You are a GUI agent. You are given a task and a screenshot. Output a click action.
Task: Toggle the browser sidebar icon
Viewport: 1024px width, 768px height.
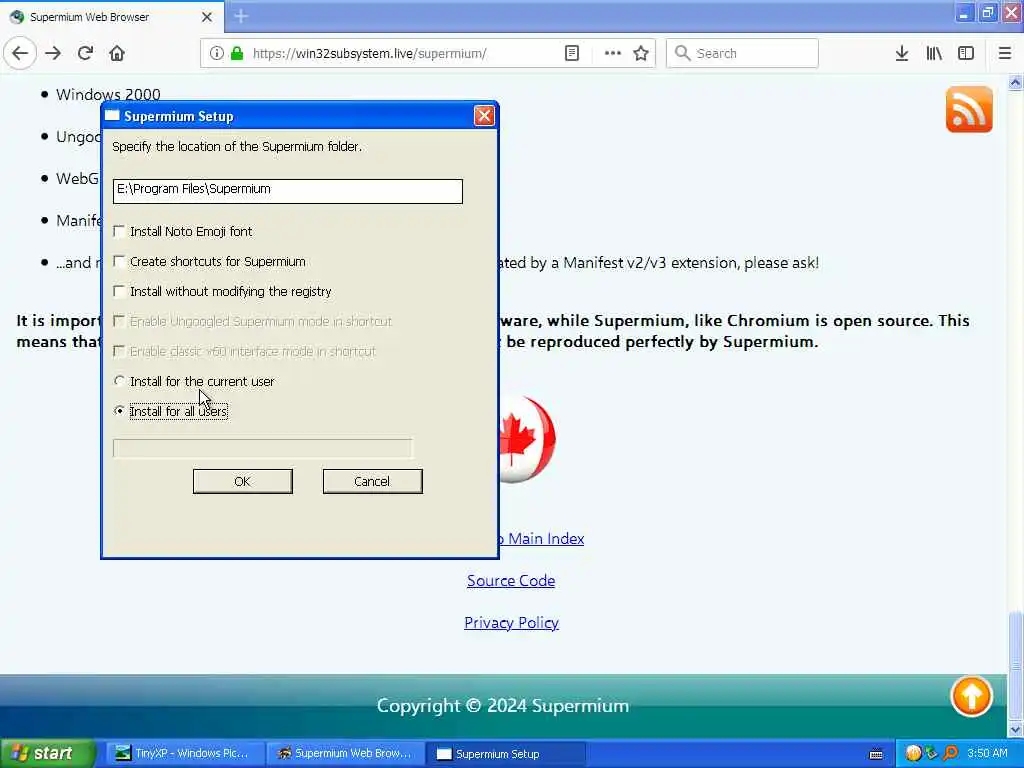pos(966,53)
